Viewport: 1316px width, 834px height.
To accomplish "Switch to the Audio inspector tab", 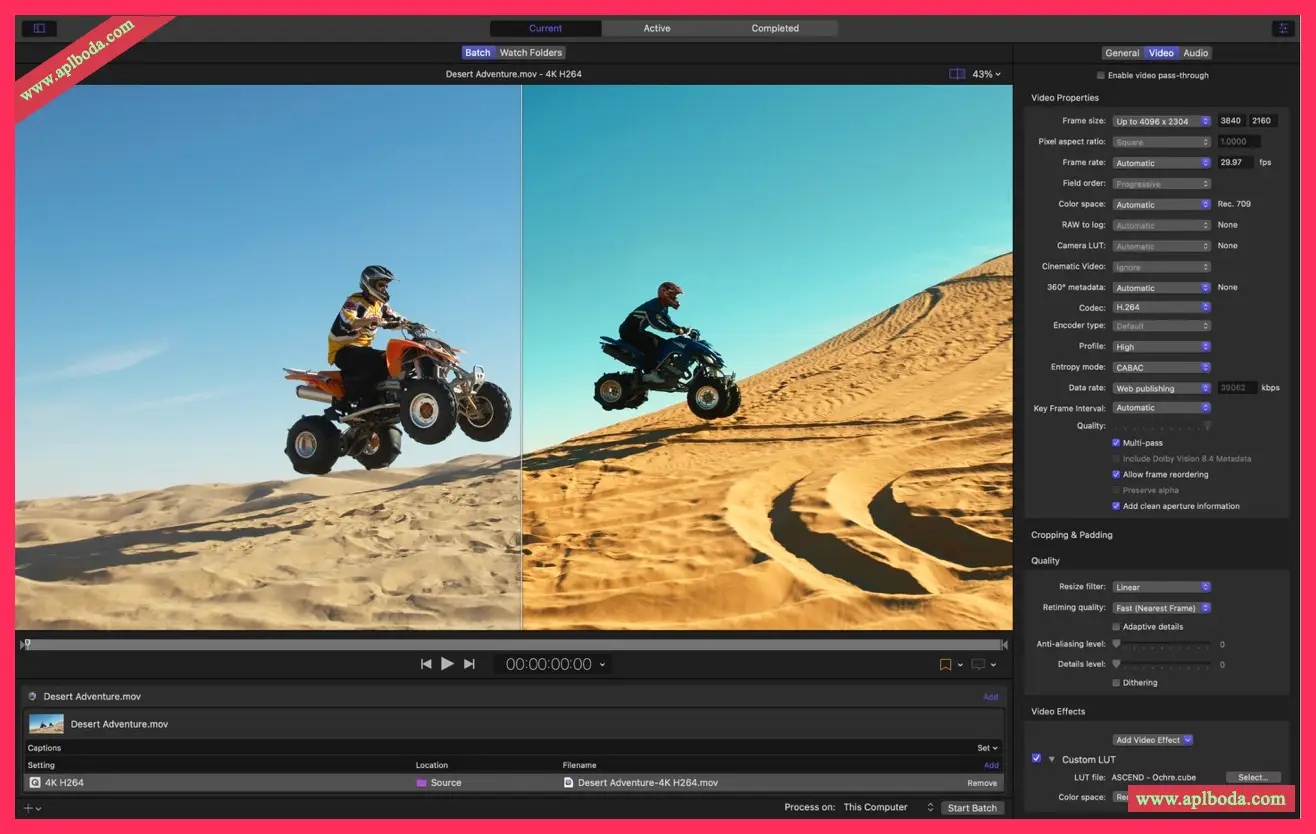I will pyautogui.click(x=1196, y=53).
